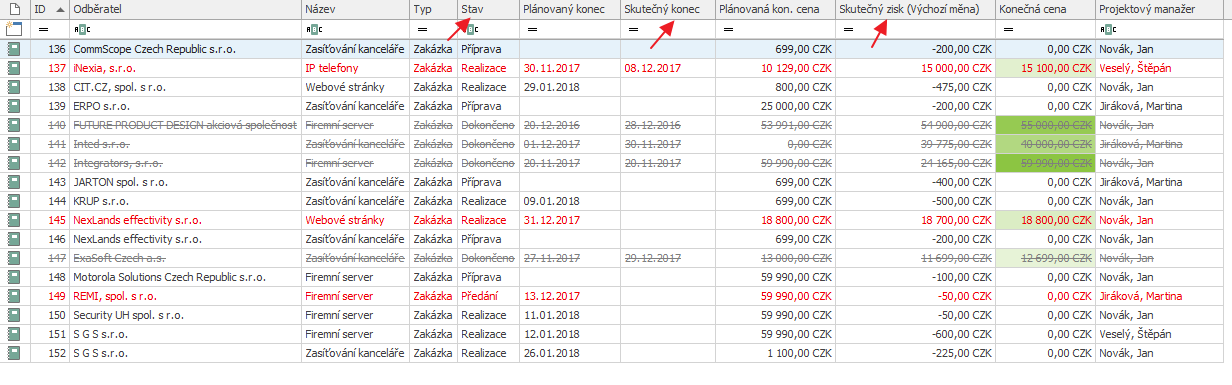Image resolution: width=1232 pixels, height=385 pixels.
Task: Click the row icon for ID 139 ERPO
Action: point(14,106)
